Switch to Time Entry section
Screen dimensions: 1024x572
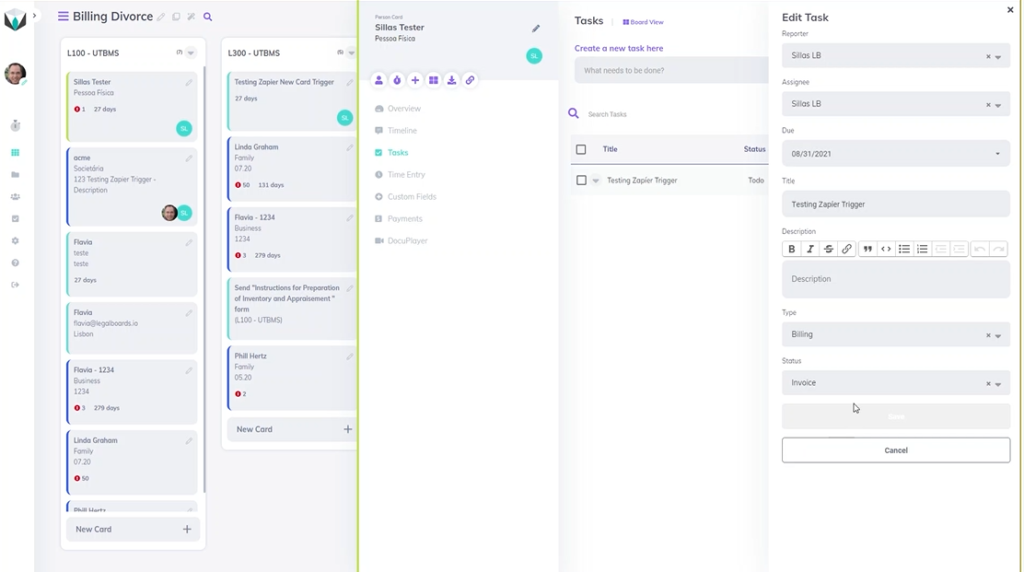click(x=406, y=175)
